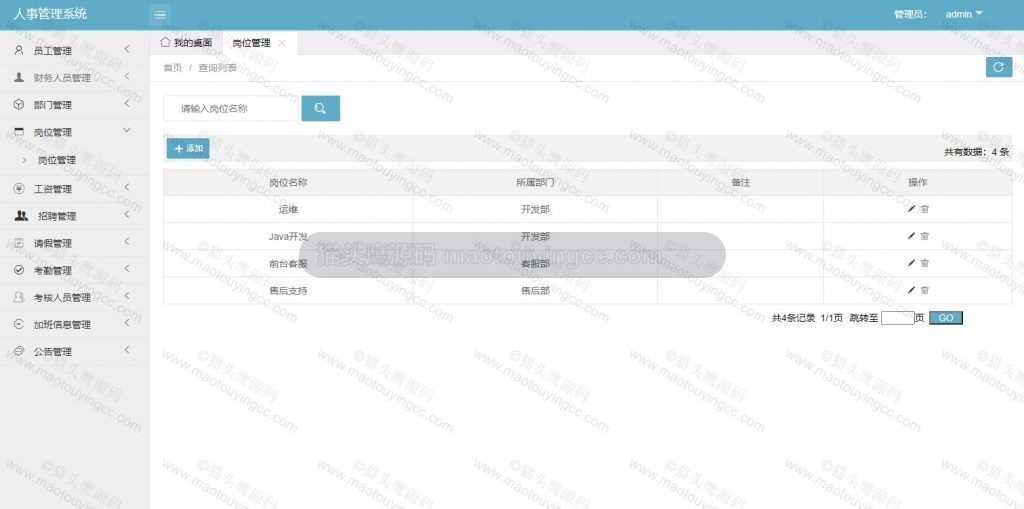
Task: Click the 人事管理系统 title
Action: coord(50,14)
